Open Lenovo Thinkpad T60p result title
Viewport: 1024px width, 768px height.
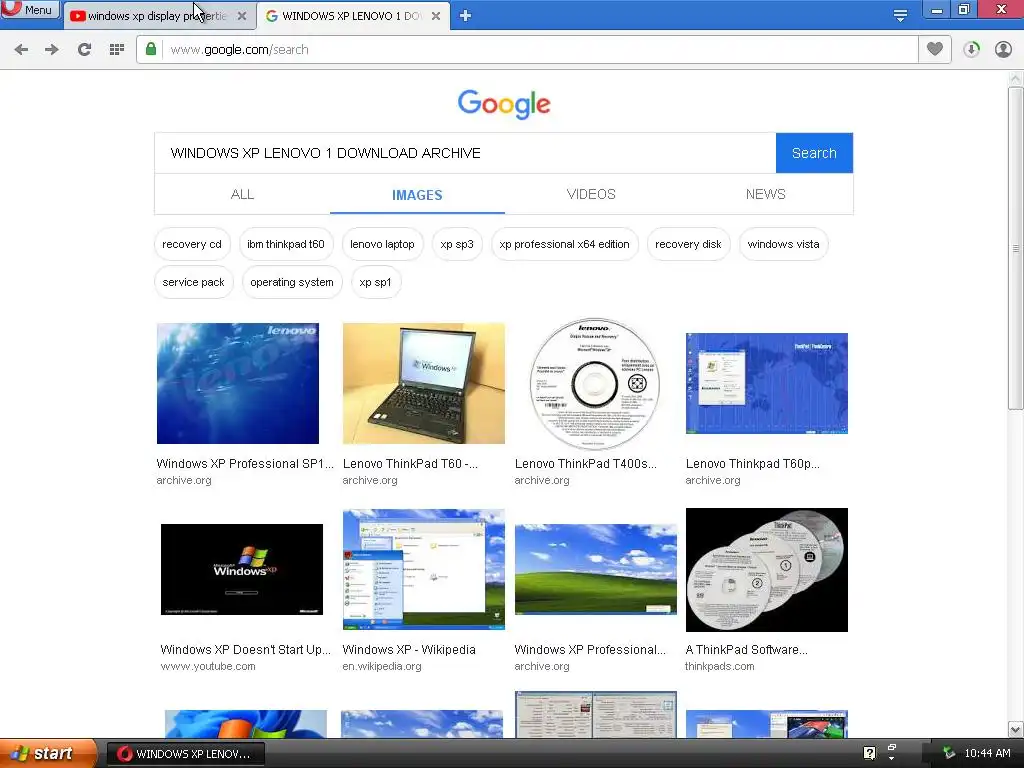(752, 464)
